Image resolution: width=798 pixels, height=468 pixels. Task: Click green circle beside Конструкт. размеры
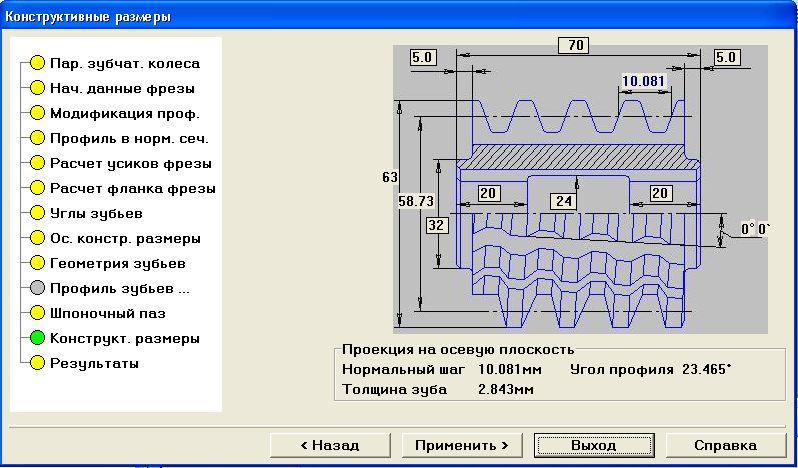pos(37,339)
